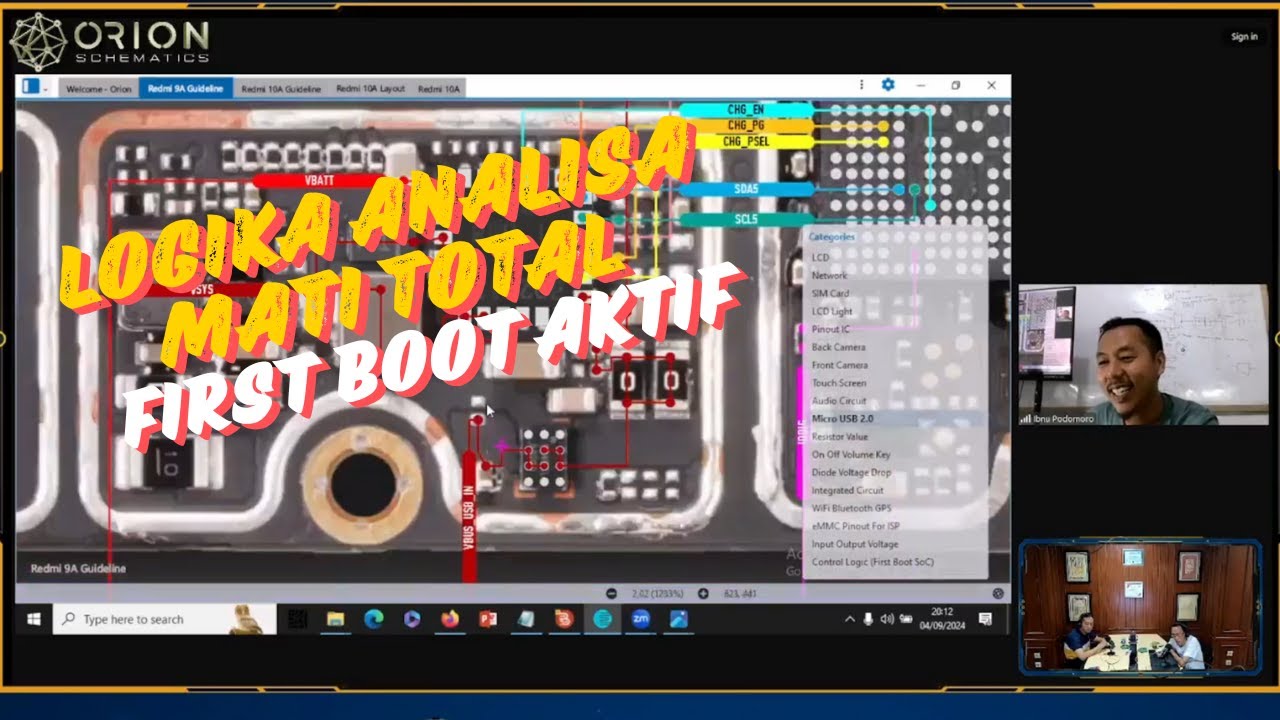1280x720 pixels.
Task: Click the Redmi 9A Guideline watermark label
Action: [77, 568]
